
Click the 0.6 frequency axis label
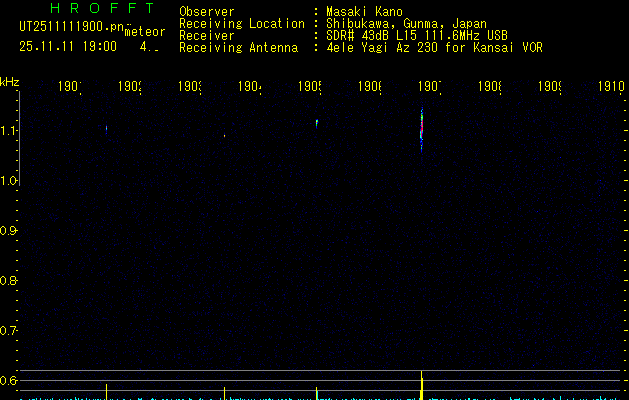coord(9,380)
